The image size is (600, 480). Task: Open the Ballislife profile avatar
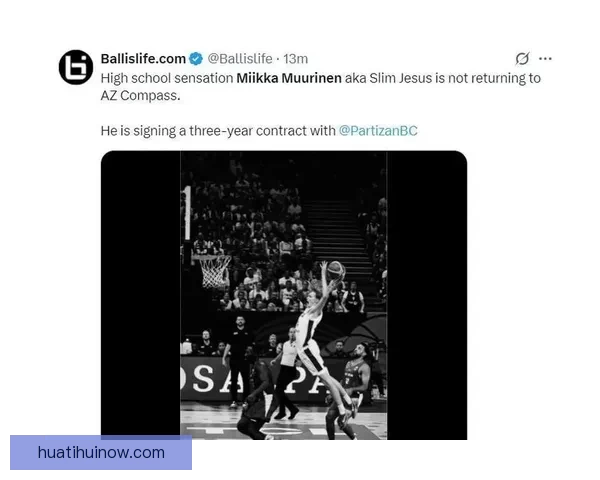point(76,67)
